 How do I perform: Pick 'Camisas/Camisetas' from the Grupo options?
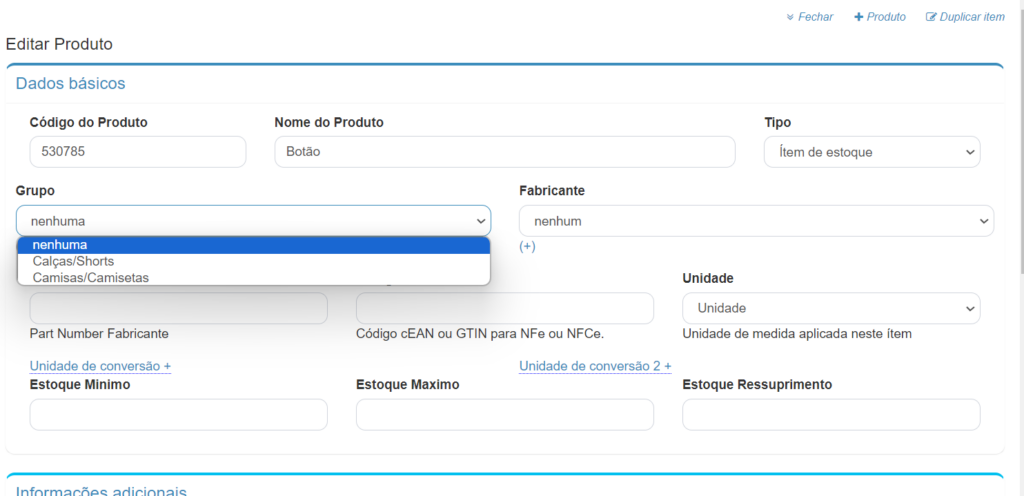253,277
